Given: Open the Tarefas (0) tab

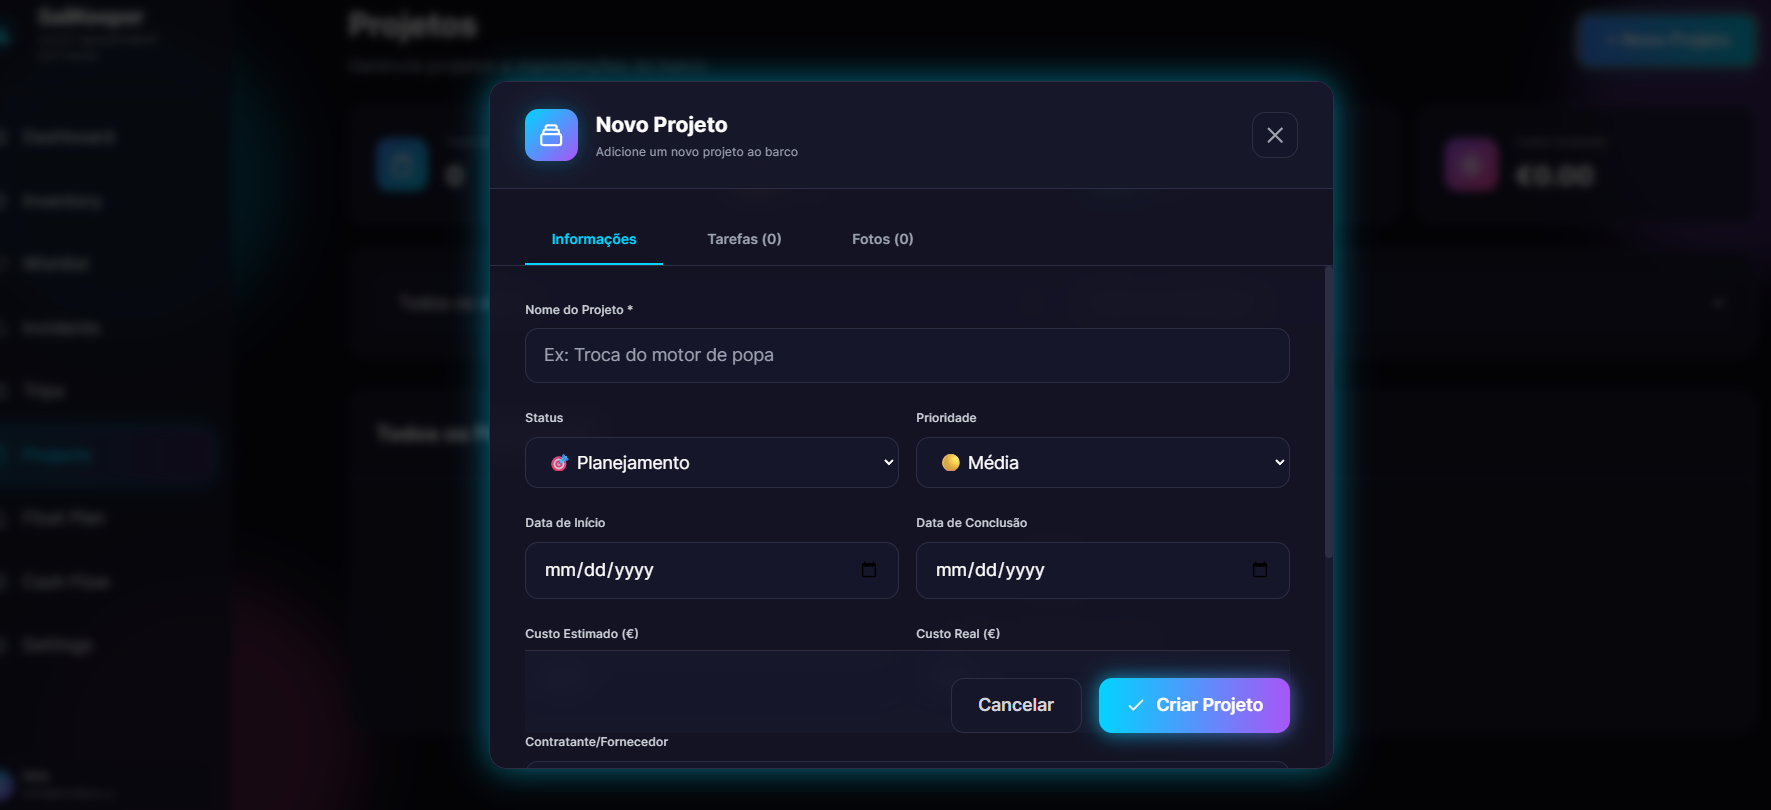Looking at the screenshot, I should coord(744,239).
